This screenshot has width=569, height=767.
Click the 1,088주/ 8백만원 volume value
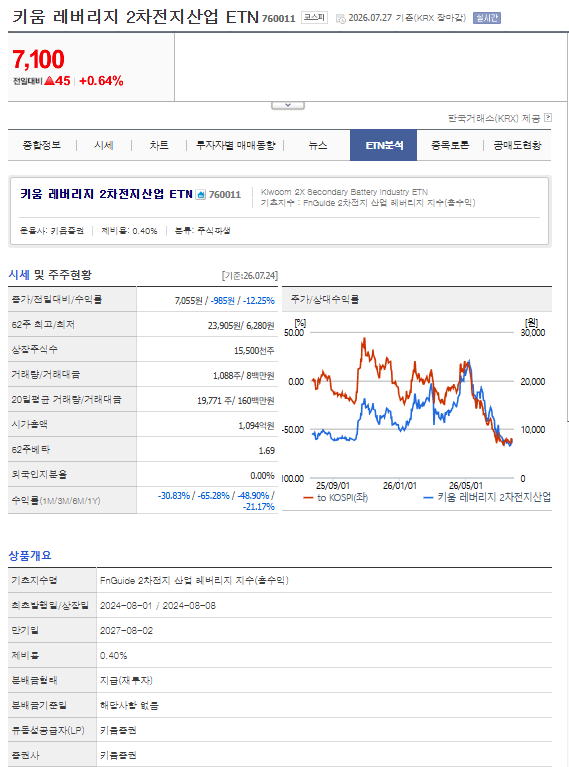click(x=243, y=375)
